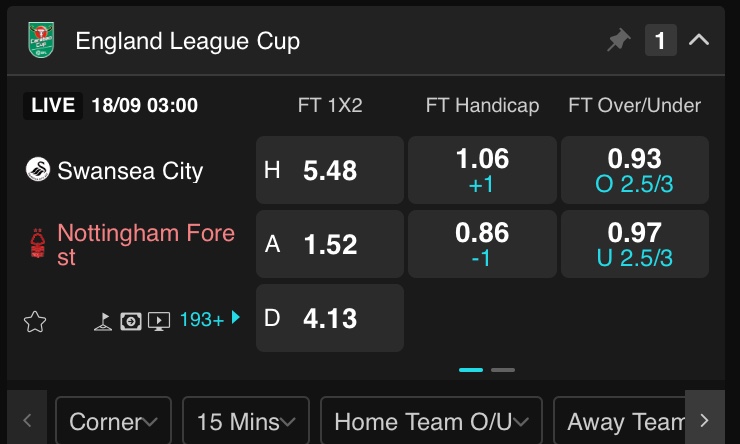The height and width of the screenshot is (444, 740).
Task: Open the Corner market dropdown
Action: pyautogui.click(x=113, y=421)
